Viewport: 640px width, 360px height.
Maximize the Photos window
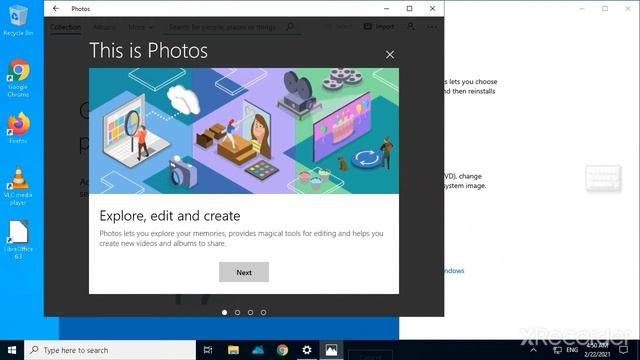coord(409,9)
